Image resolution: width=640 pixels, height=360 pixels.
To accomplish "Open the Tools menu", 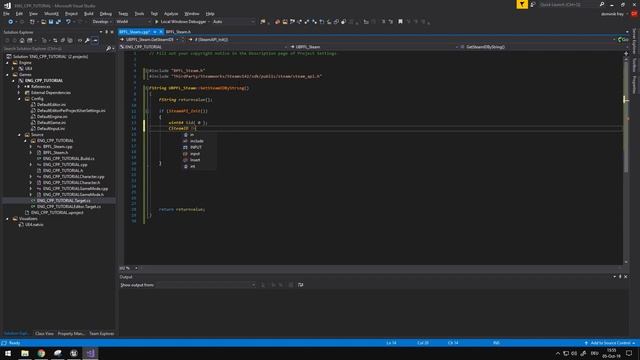I will point(139,13).
